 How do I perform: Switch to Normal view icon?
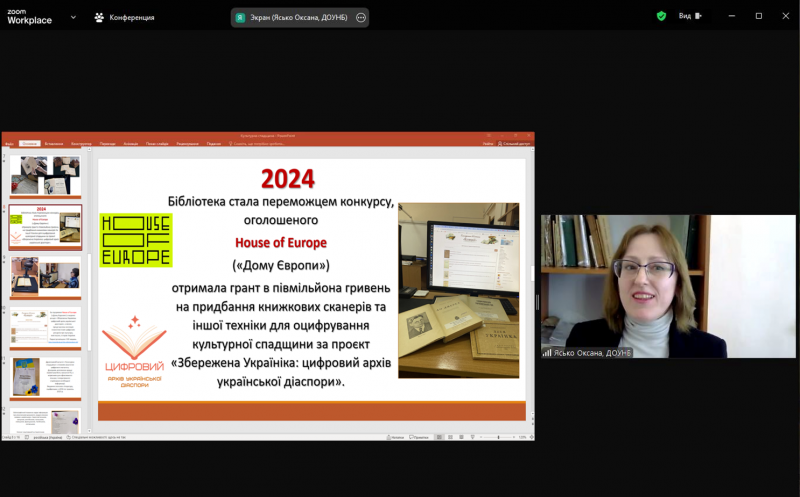[439, 437]
